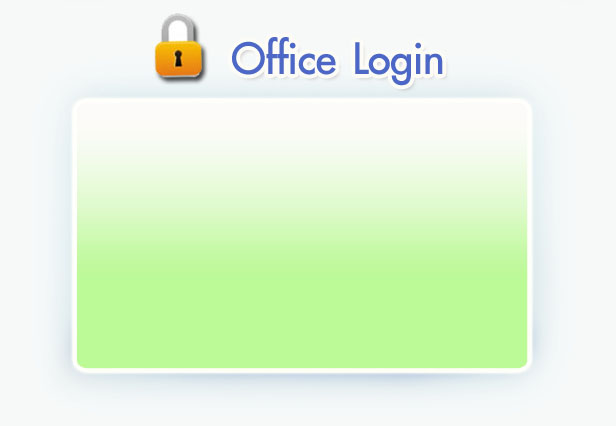Click the letter L in Login
Image resolution: width=616 pixels, height=426 pixels.
[361, 58]
